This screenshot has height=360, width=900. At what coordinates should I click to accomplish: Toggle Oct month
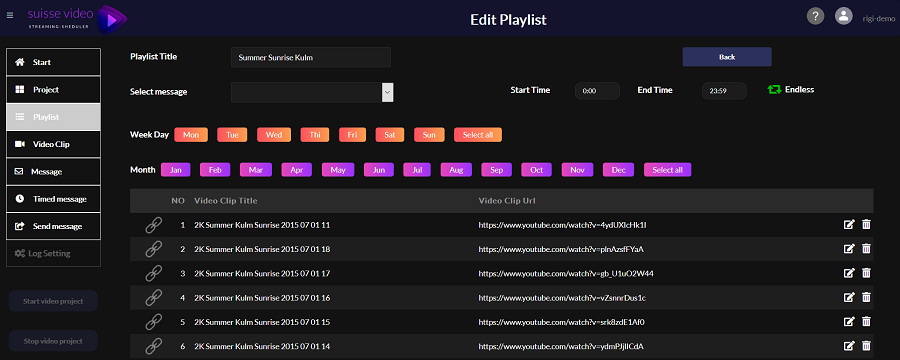(537, 170)
